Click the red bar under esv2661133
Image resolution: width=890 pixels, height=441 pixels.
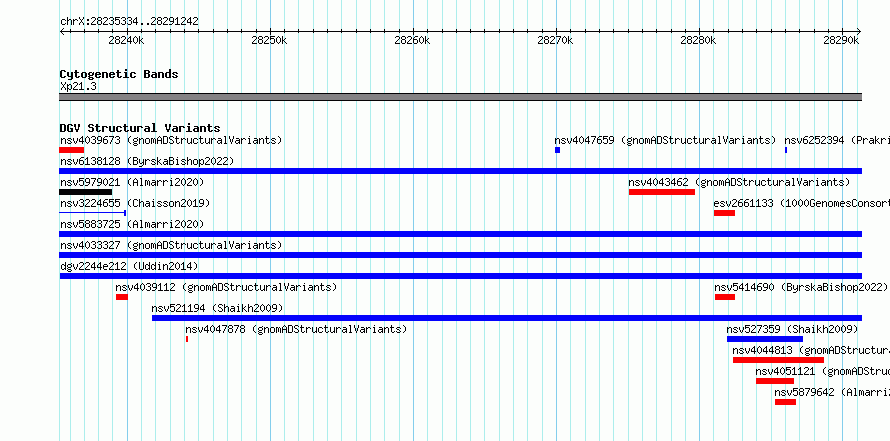click(x=724, y=213)
